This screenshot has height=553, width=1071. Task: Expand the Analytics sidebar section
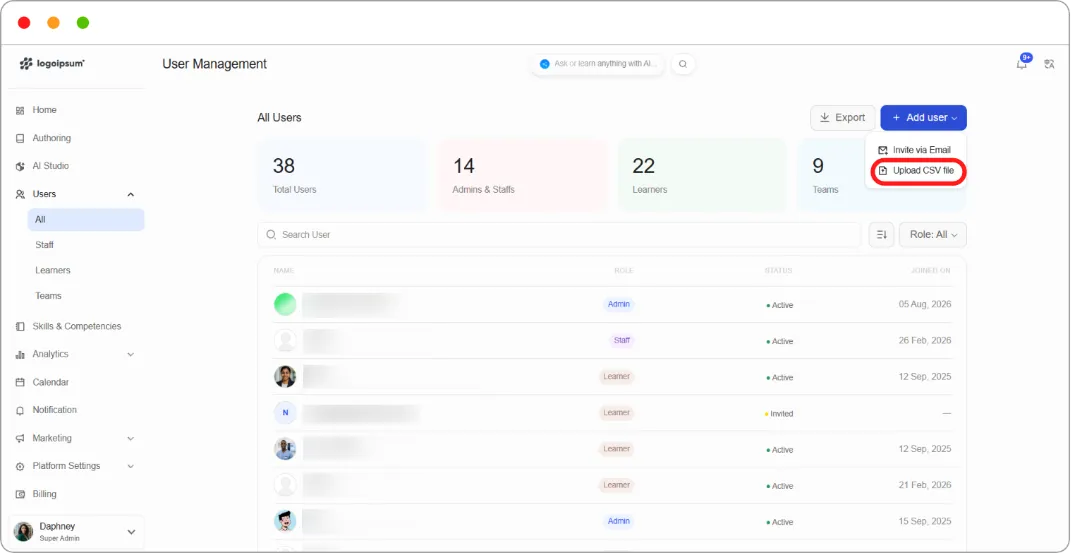point(130,354)
